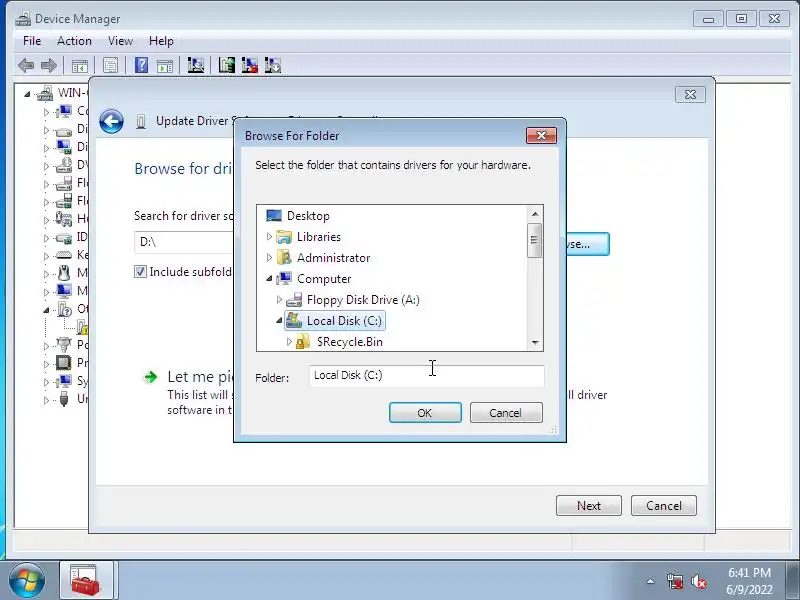Open the Help menu

[x=161, y=41]
